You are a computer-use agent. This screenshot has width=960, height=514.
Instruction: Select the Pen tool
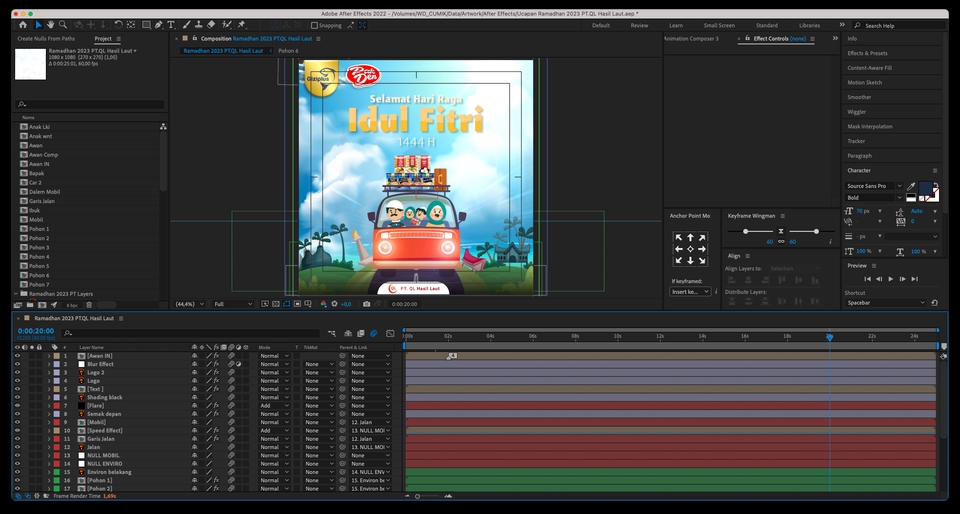coord(159,25)
